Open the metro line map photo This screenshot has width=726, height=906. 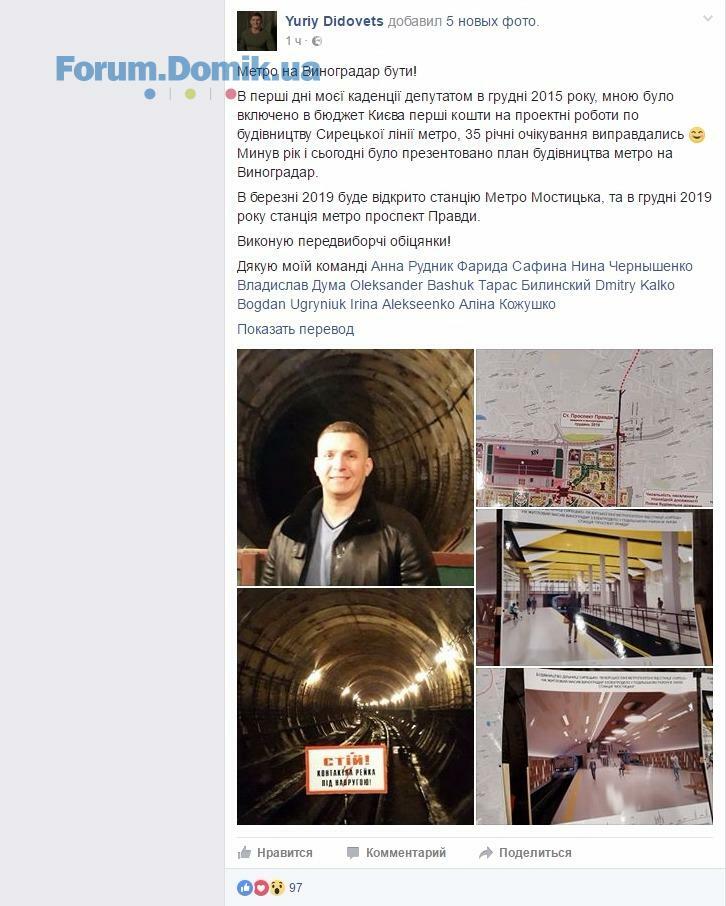(x=594, y=428)
